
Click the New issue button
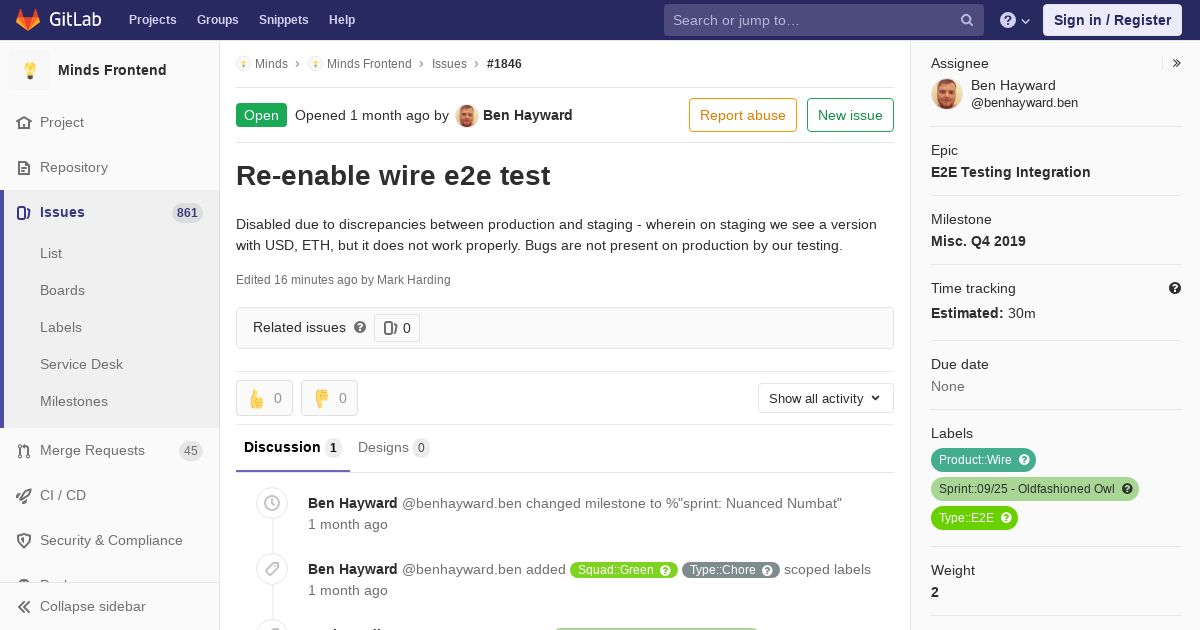(x=850, y=115)
